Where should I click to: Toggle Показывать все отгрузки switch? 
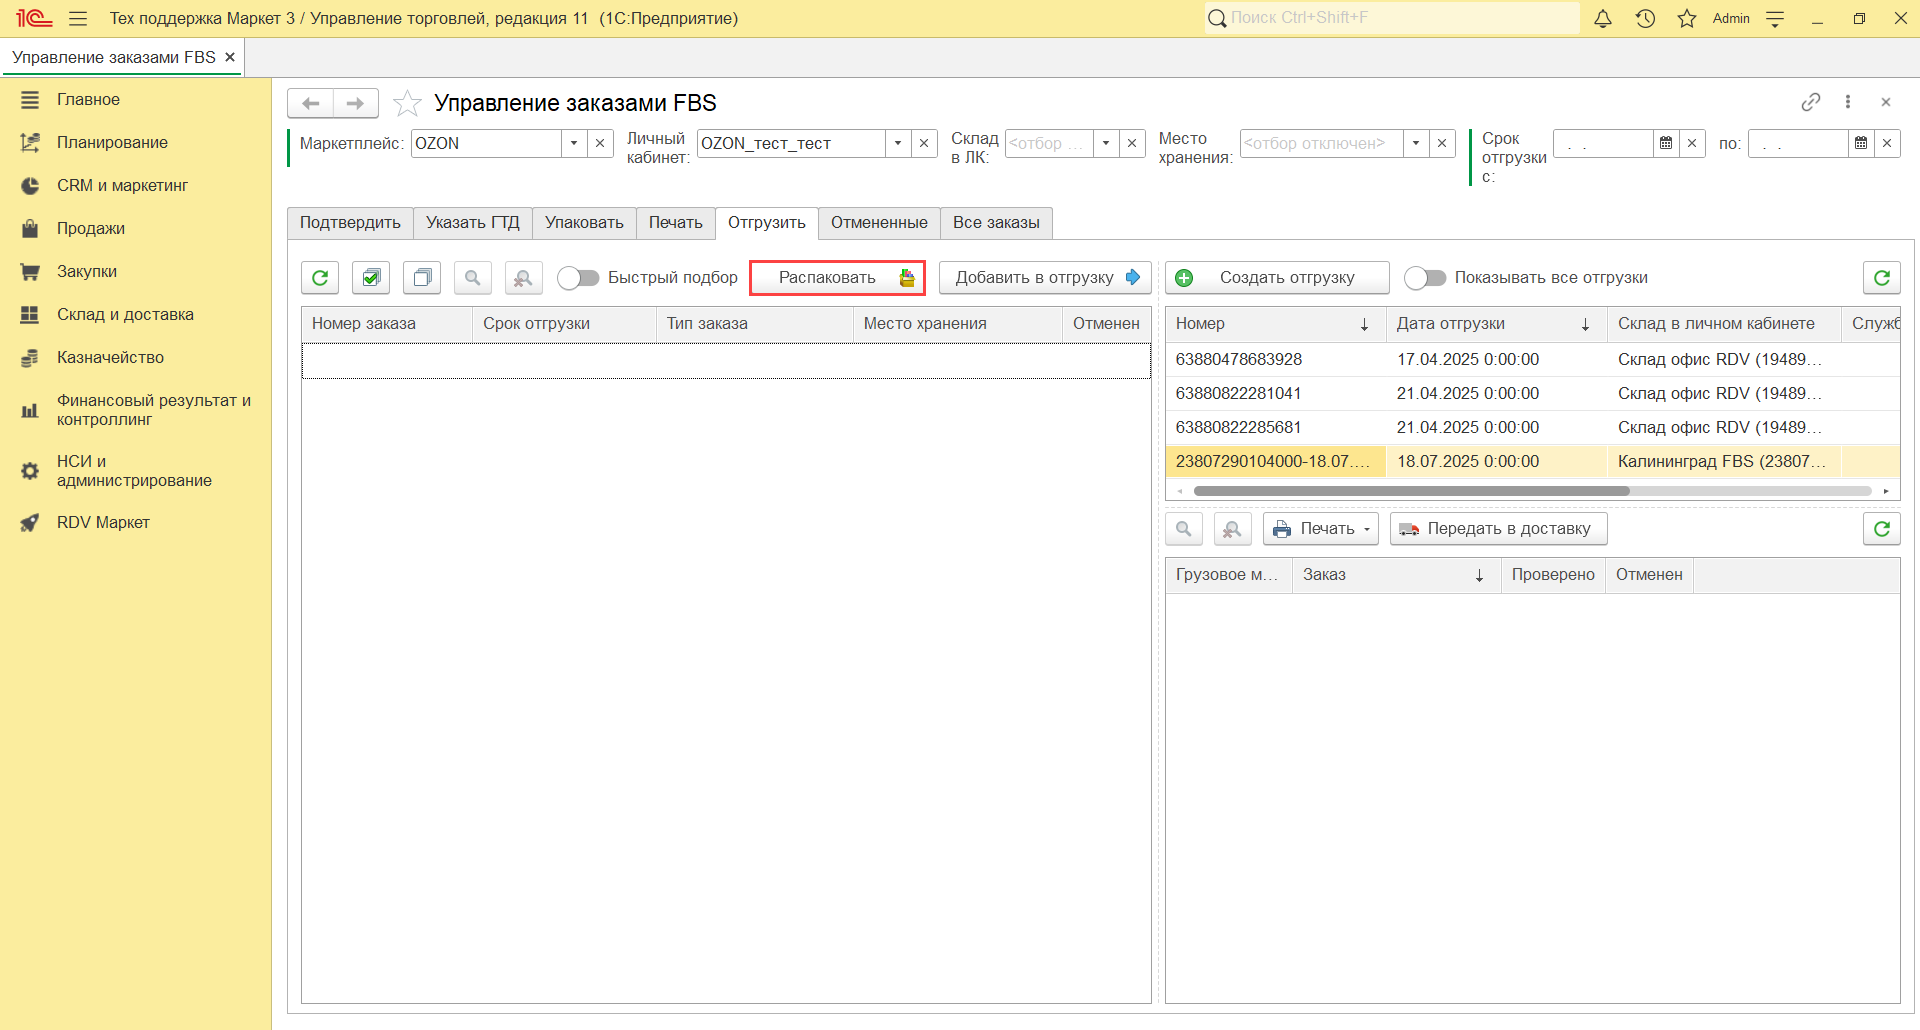coord(1425,278)
